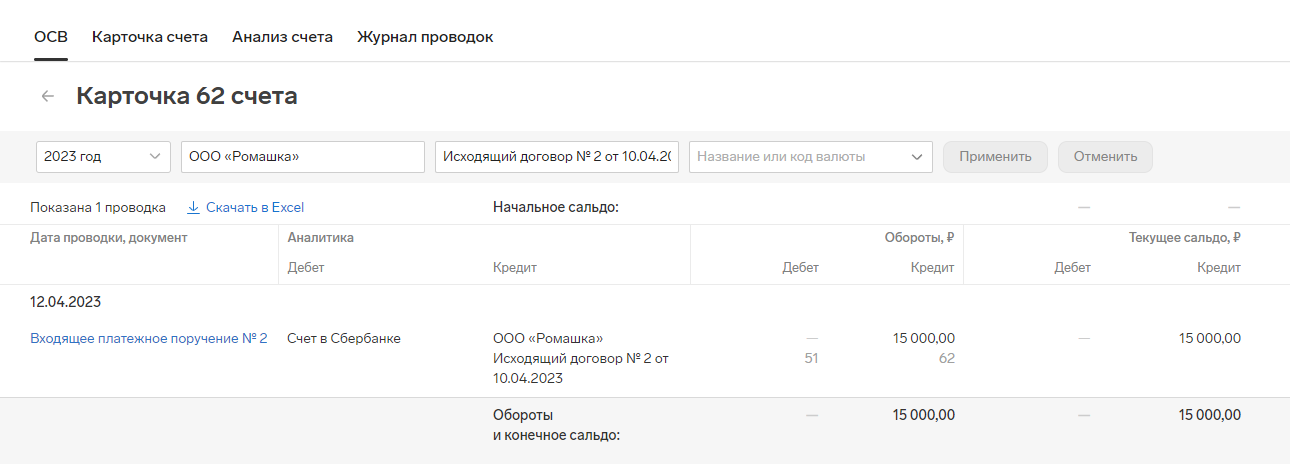Click the Дата проводки, документ column header
The width and height of the screenshot is (1290, 464).
pos(109,238)
